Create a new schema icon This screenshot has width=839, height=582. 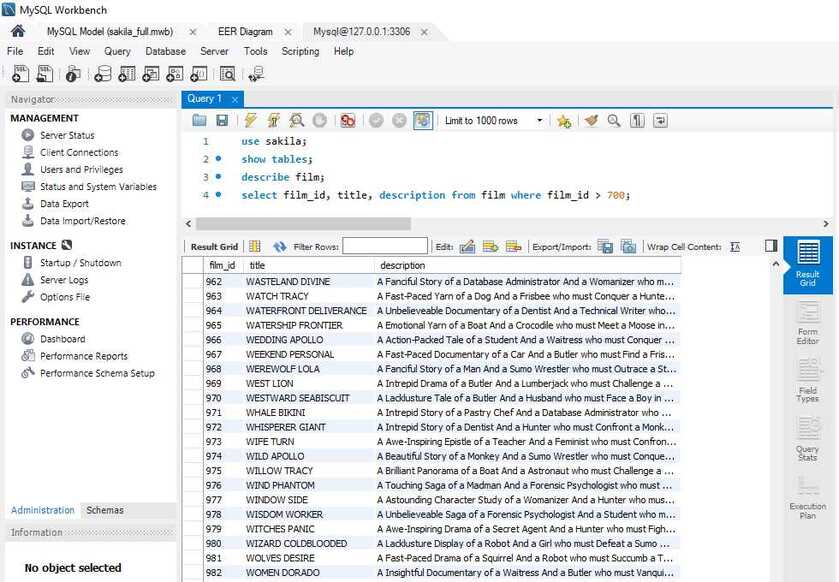click(103, 74)
